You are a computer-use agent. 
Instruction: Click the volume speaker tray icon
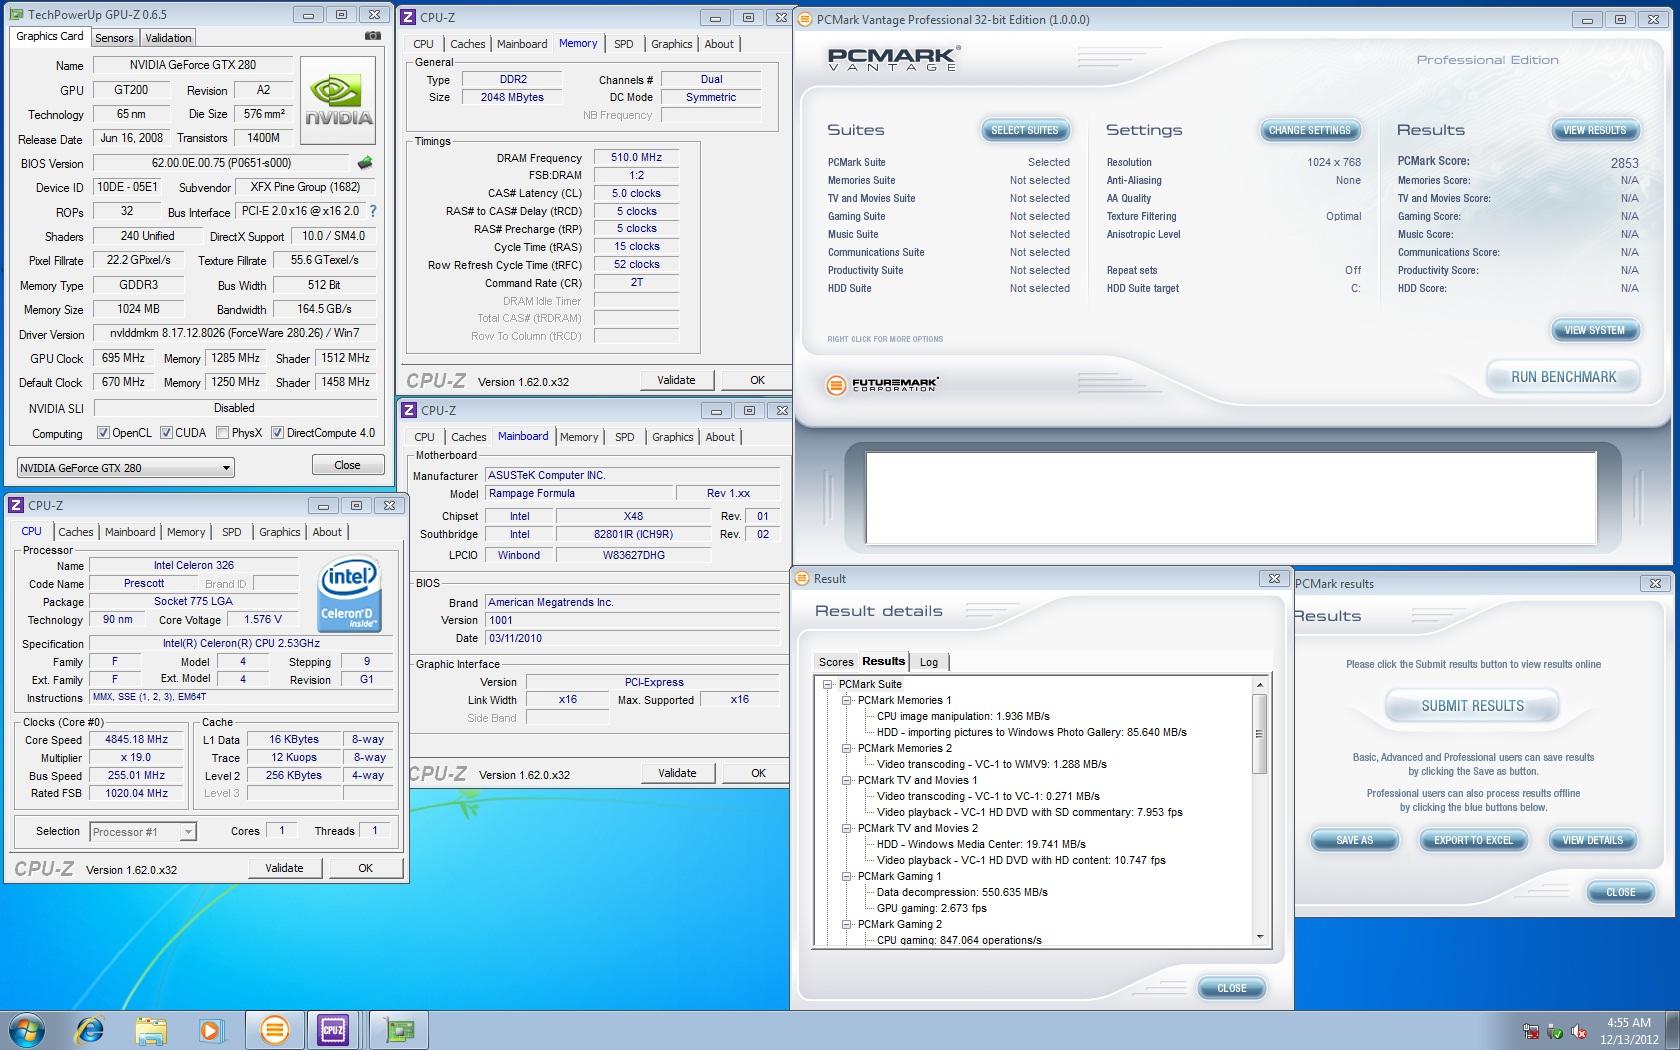click(1579, 1031)
